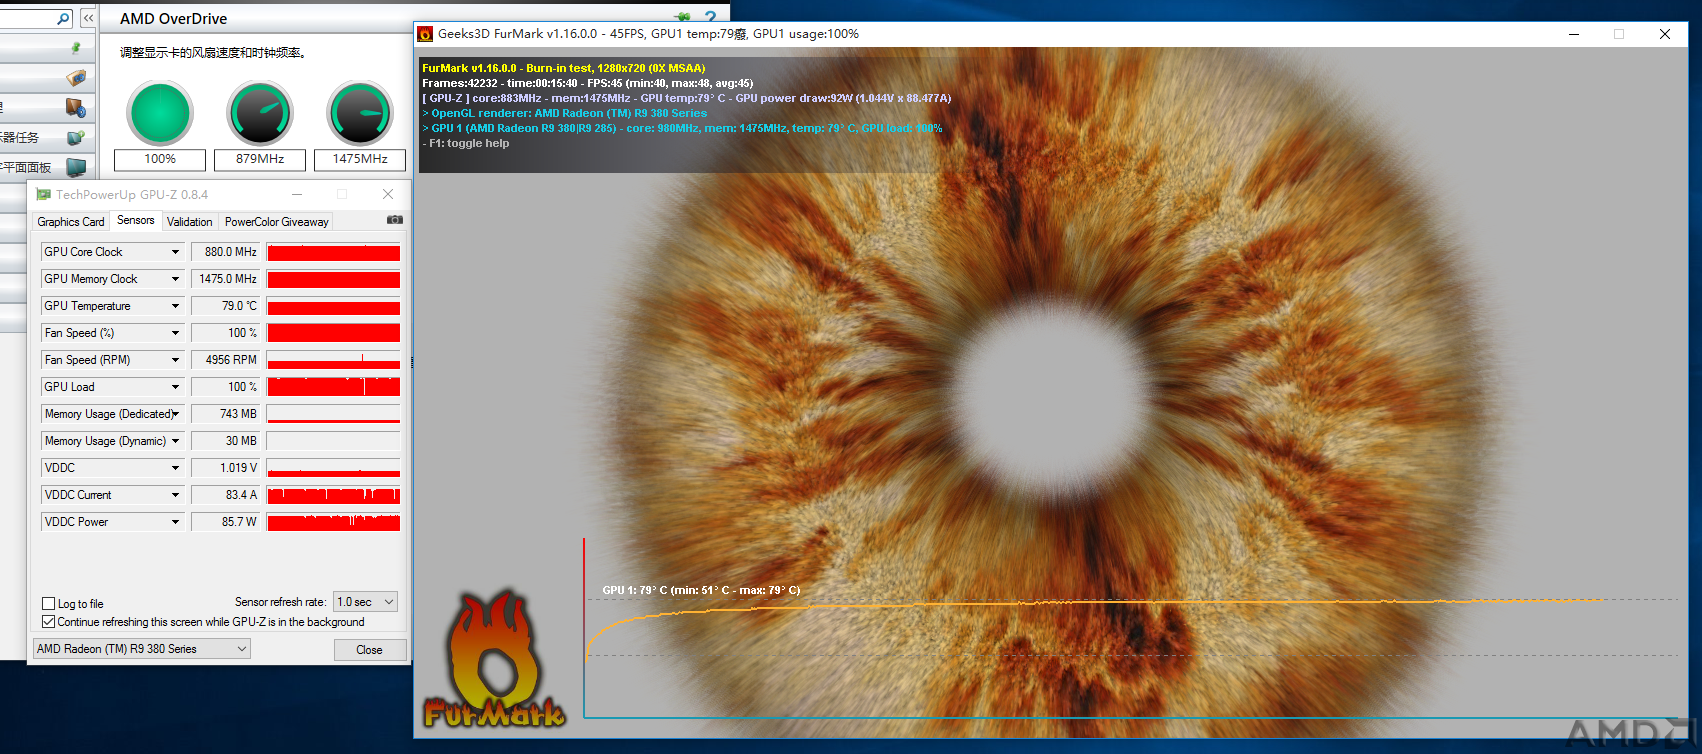The height and width of the screenshot is (754, 1702).
Task: Open Sensor refresh rate 1.0 sec dropdown
Action: point(366,602)
